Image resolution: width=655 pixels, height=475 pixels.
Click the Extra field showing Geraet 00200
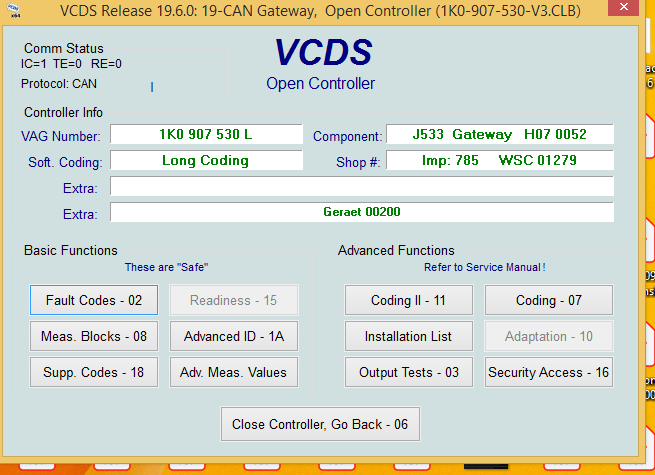point(362,212)
